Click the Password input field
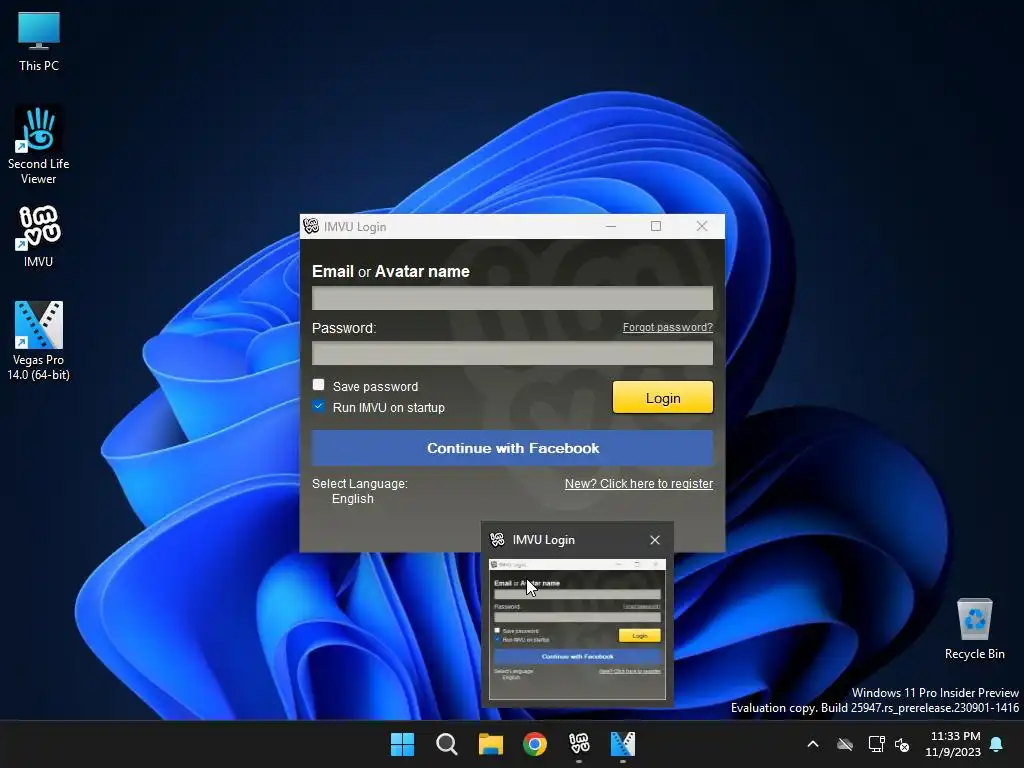The image size is (1024, 768). [512, 353]
